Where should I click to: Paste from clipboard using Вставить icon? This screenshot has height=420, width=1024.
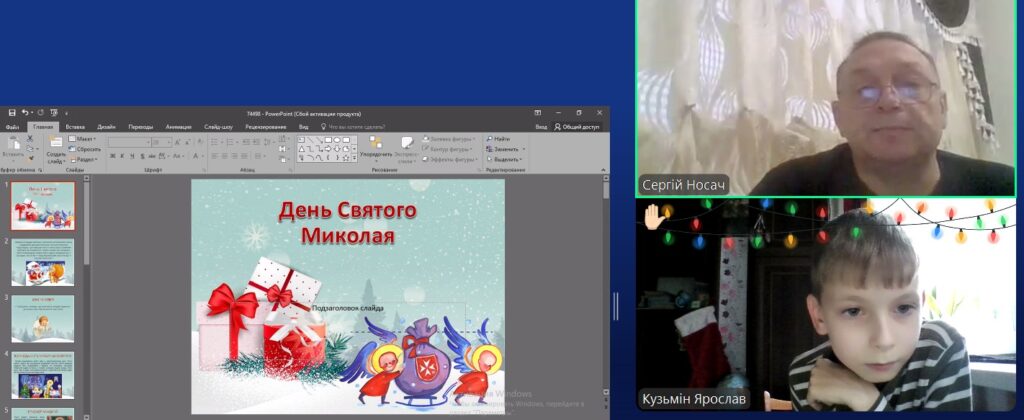(13, 142)
